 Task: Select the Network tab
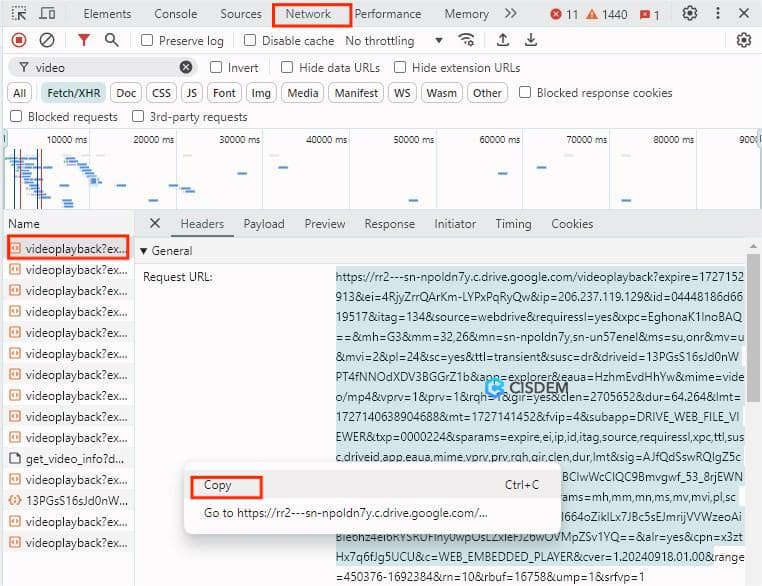point(308,14)
